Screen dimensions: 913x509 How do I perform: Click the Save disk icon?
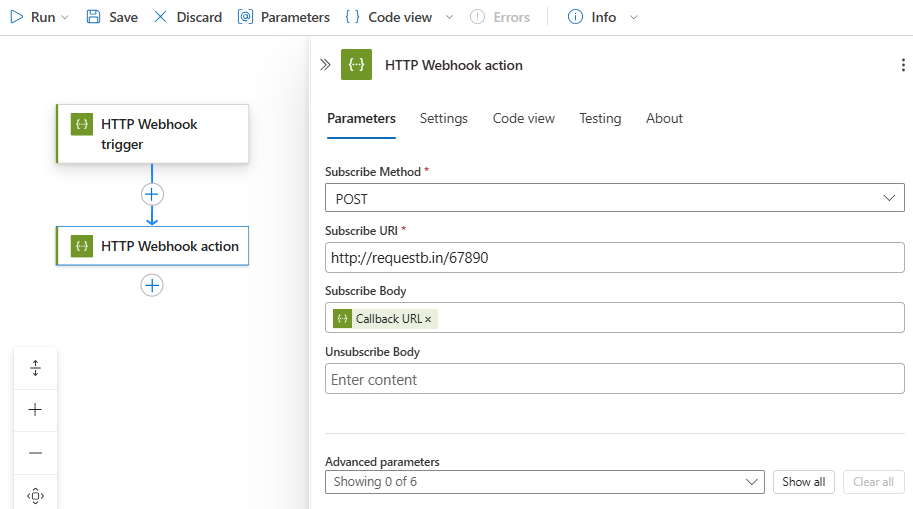point(93,17)
